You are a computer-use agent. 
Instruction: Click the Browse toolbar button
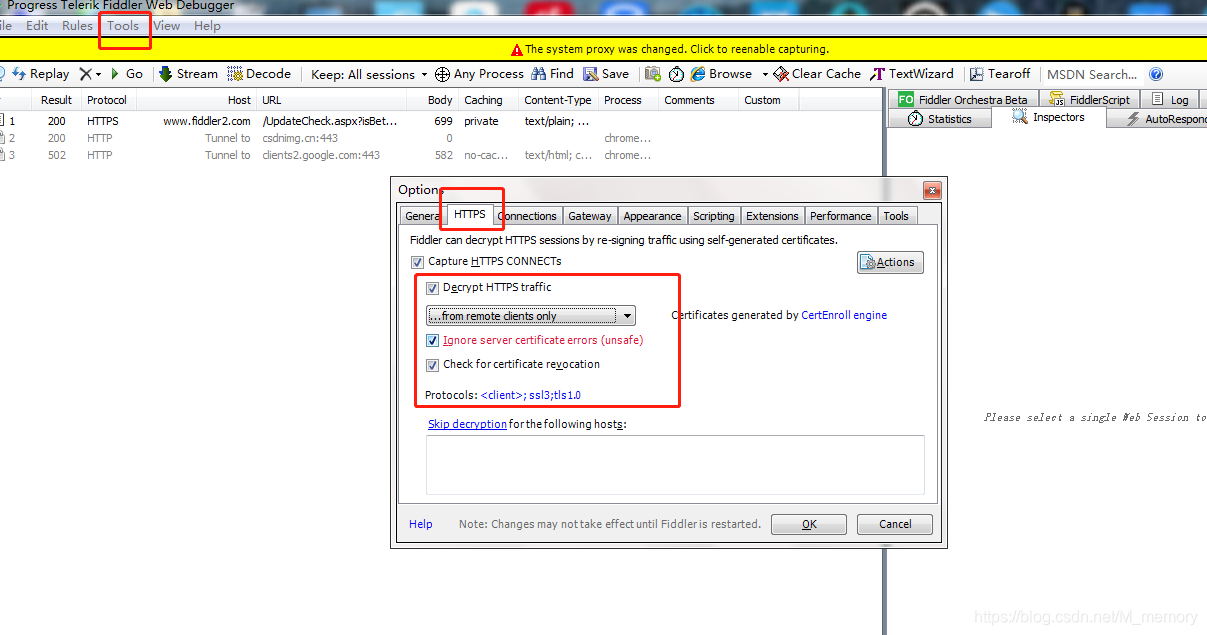tap(722, 74)
